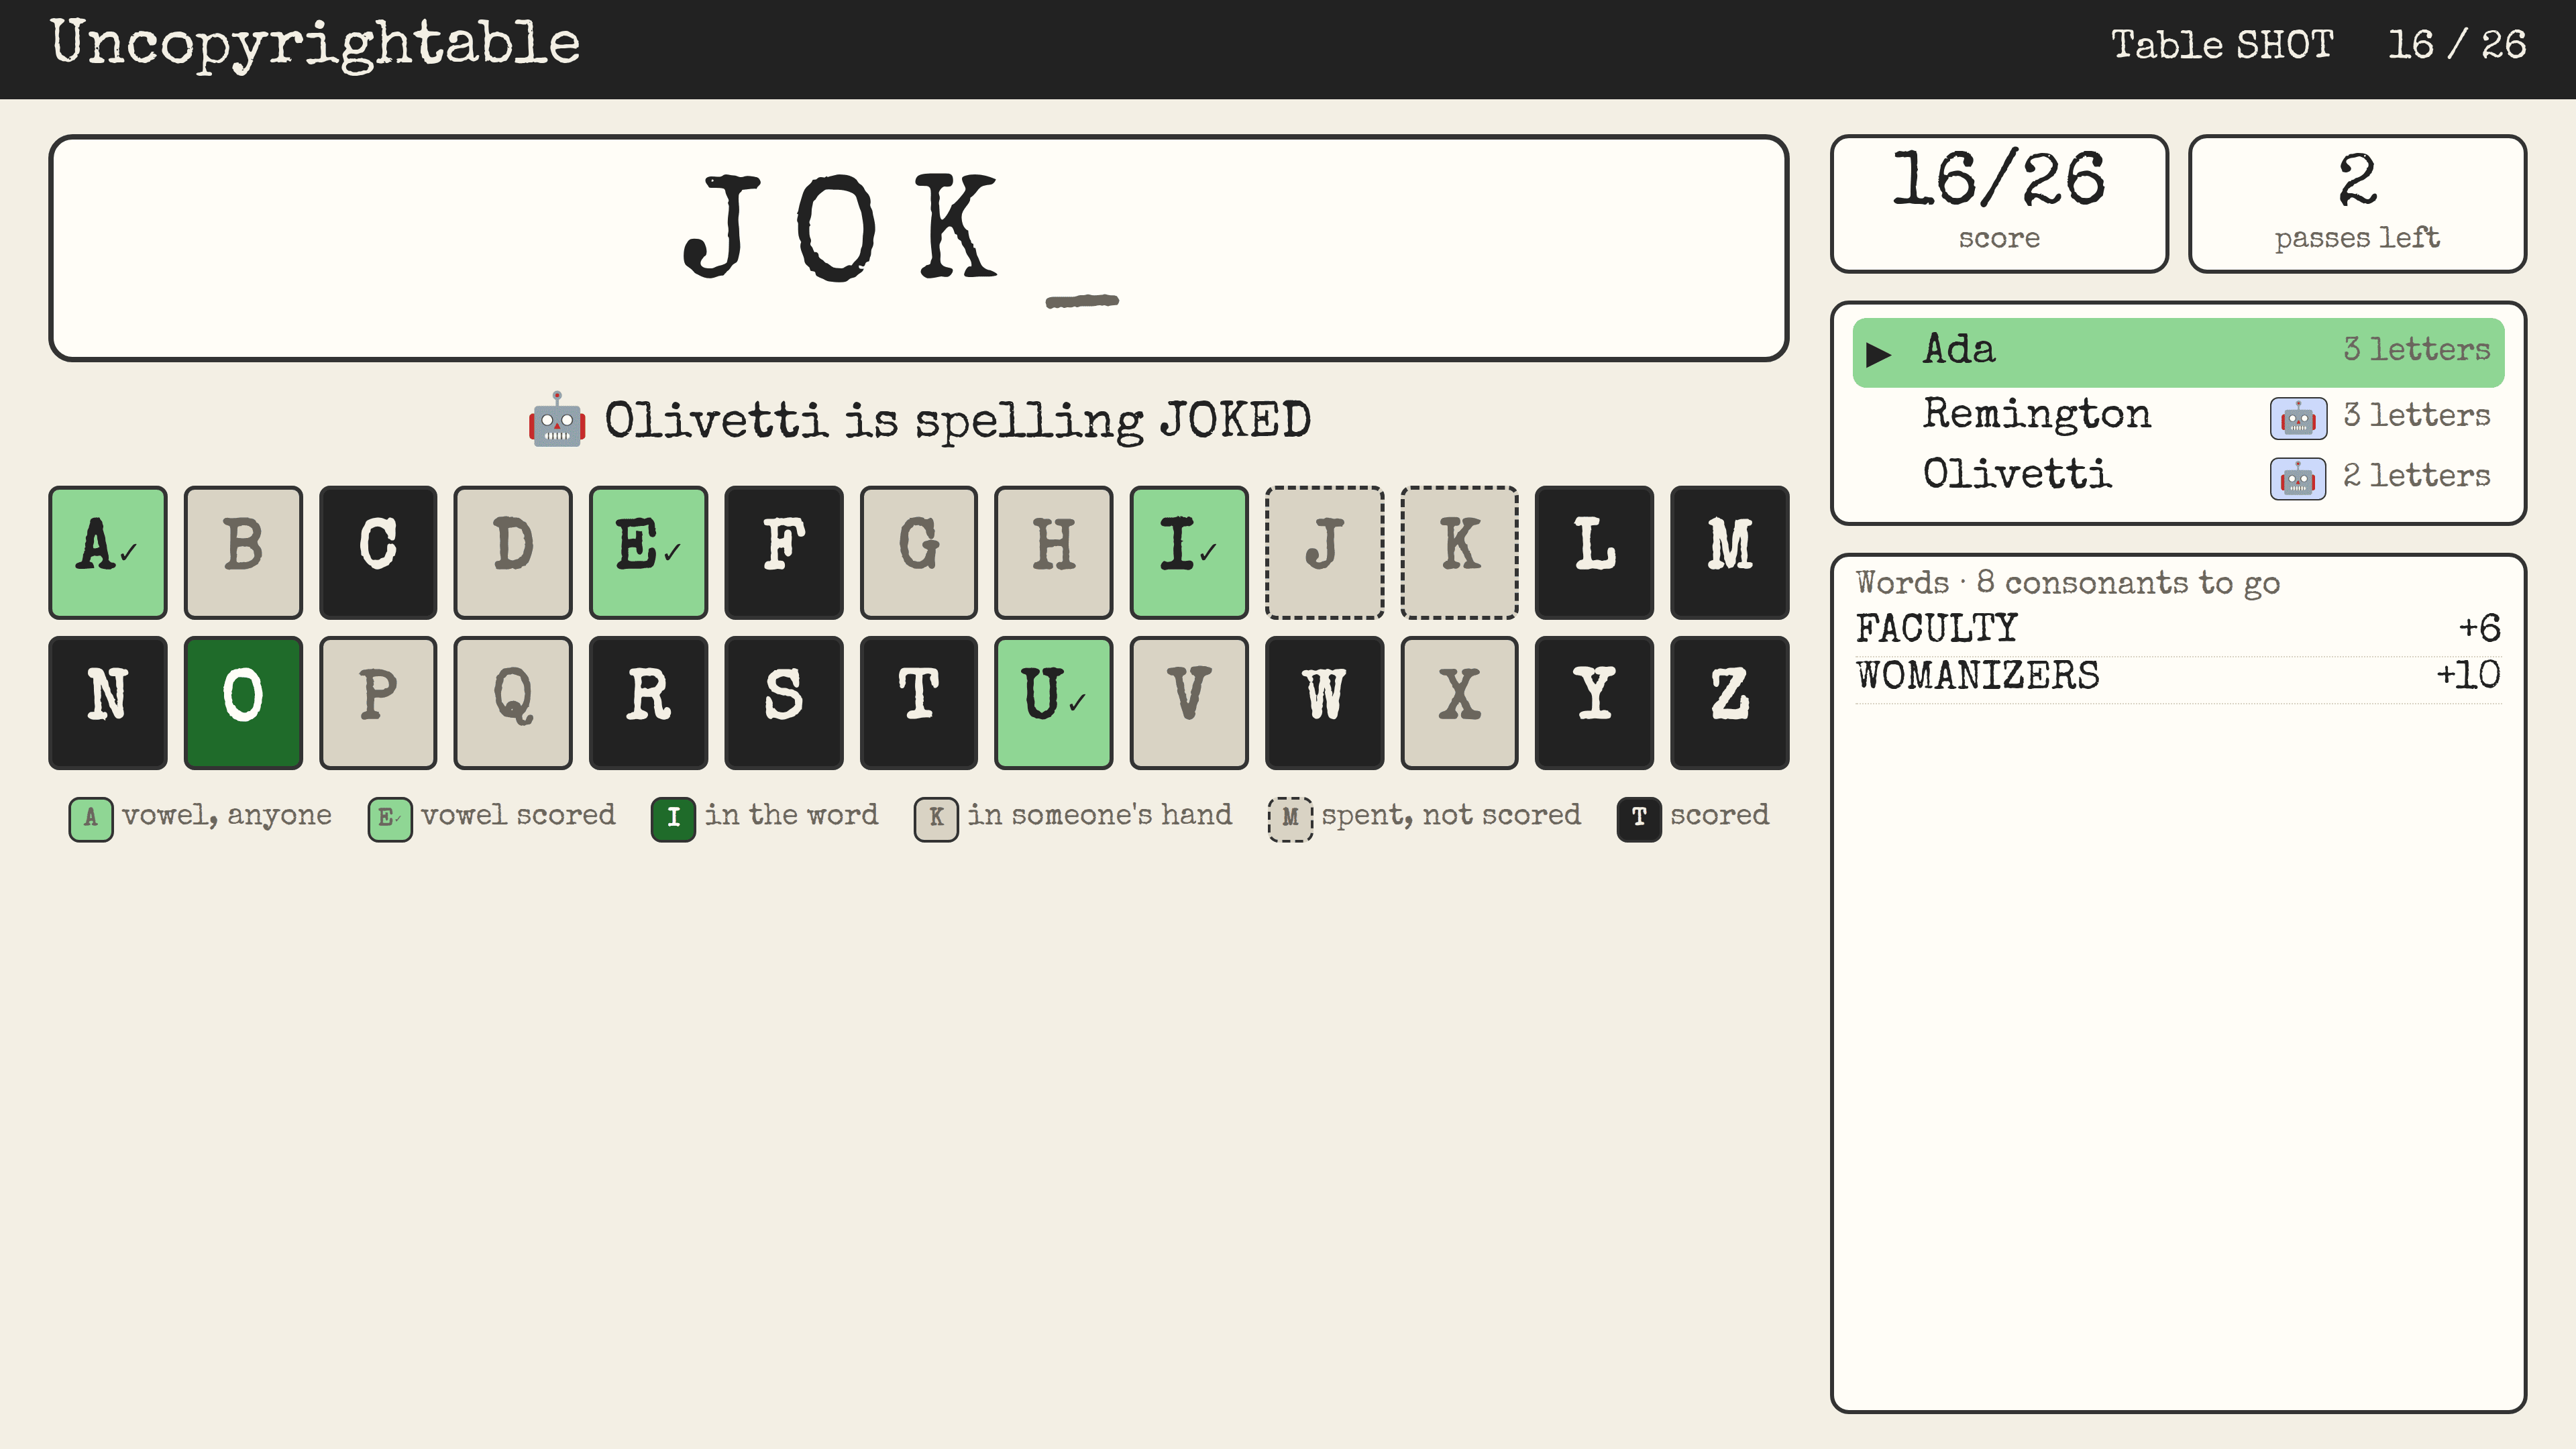
Task: Choose the letter V tile
Action: pyautogui.click(x=1189, y=703)
